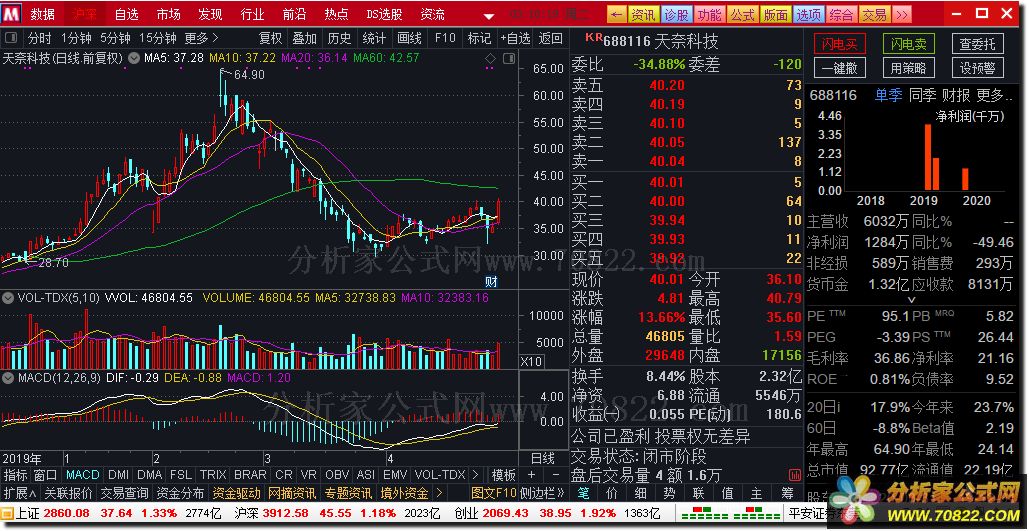Collapse the 扩展 extension panel
This screenshot has width=1029, height=531.
click(x=20, y=492)
